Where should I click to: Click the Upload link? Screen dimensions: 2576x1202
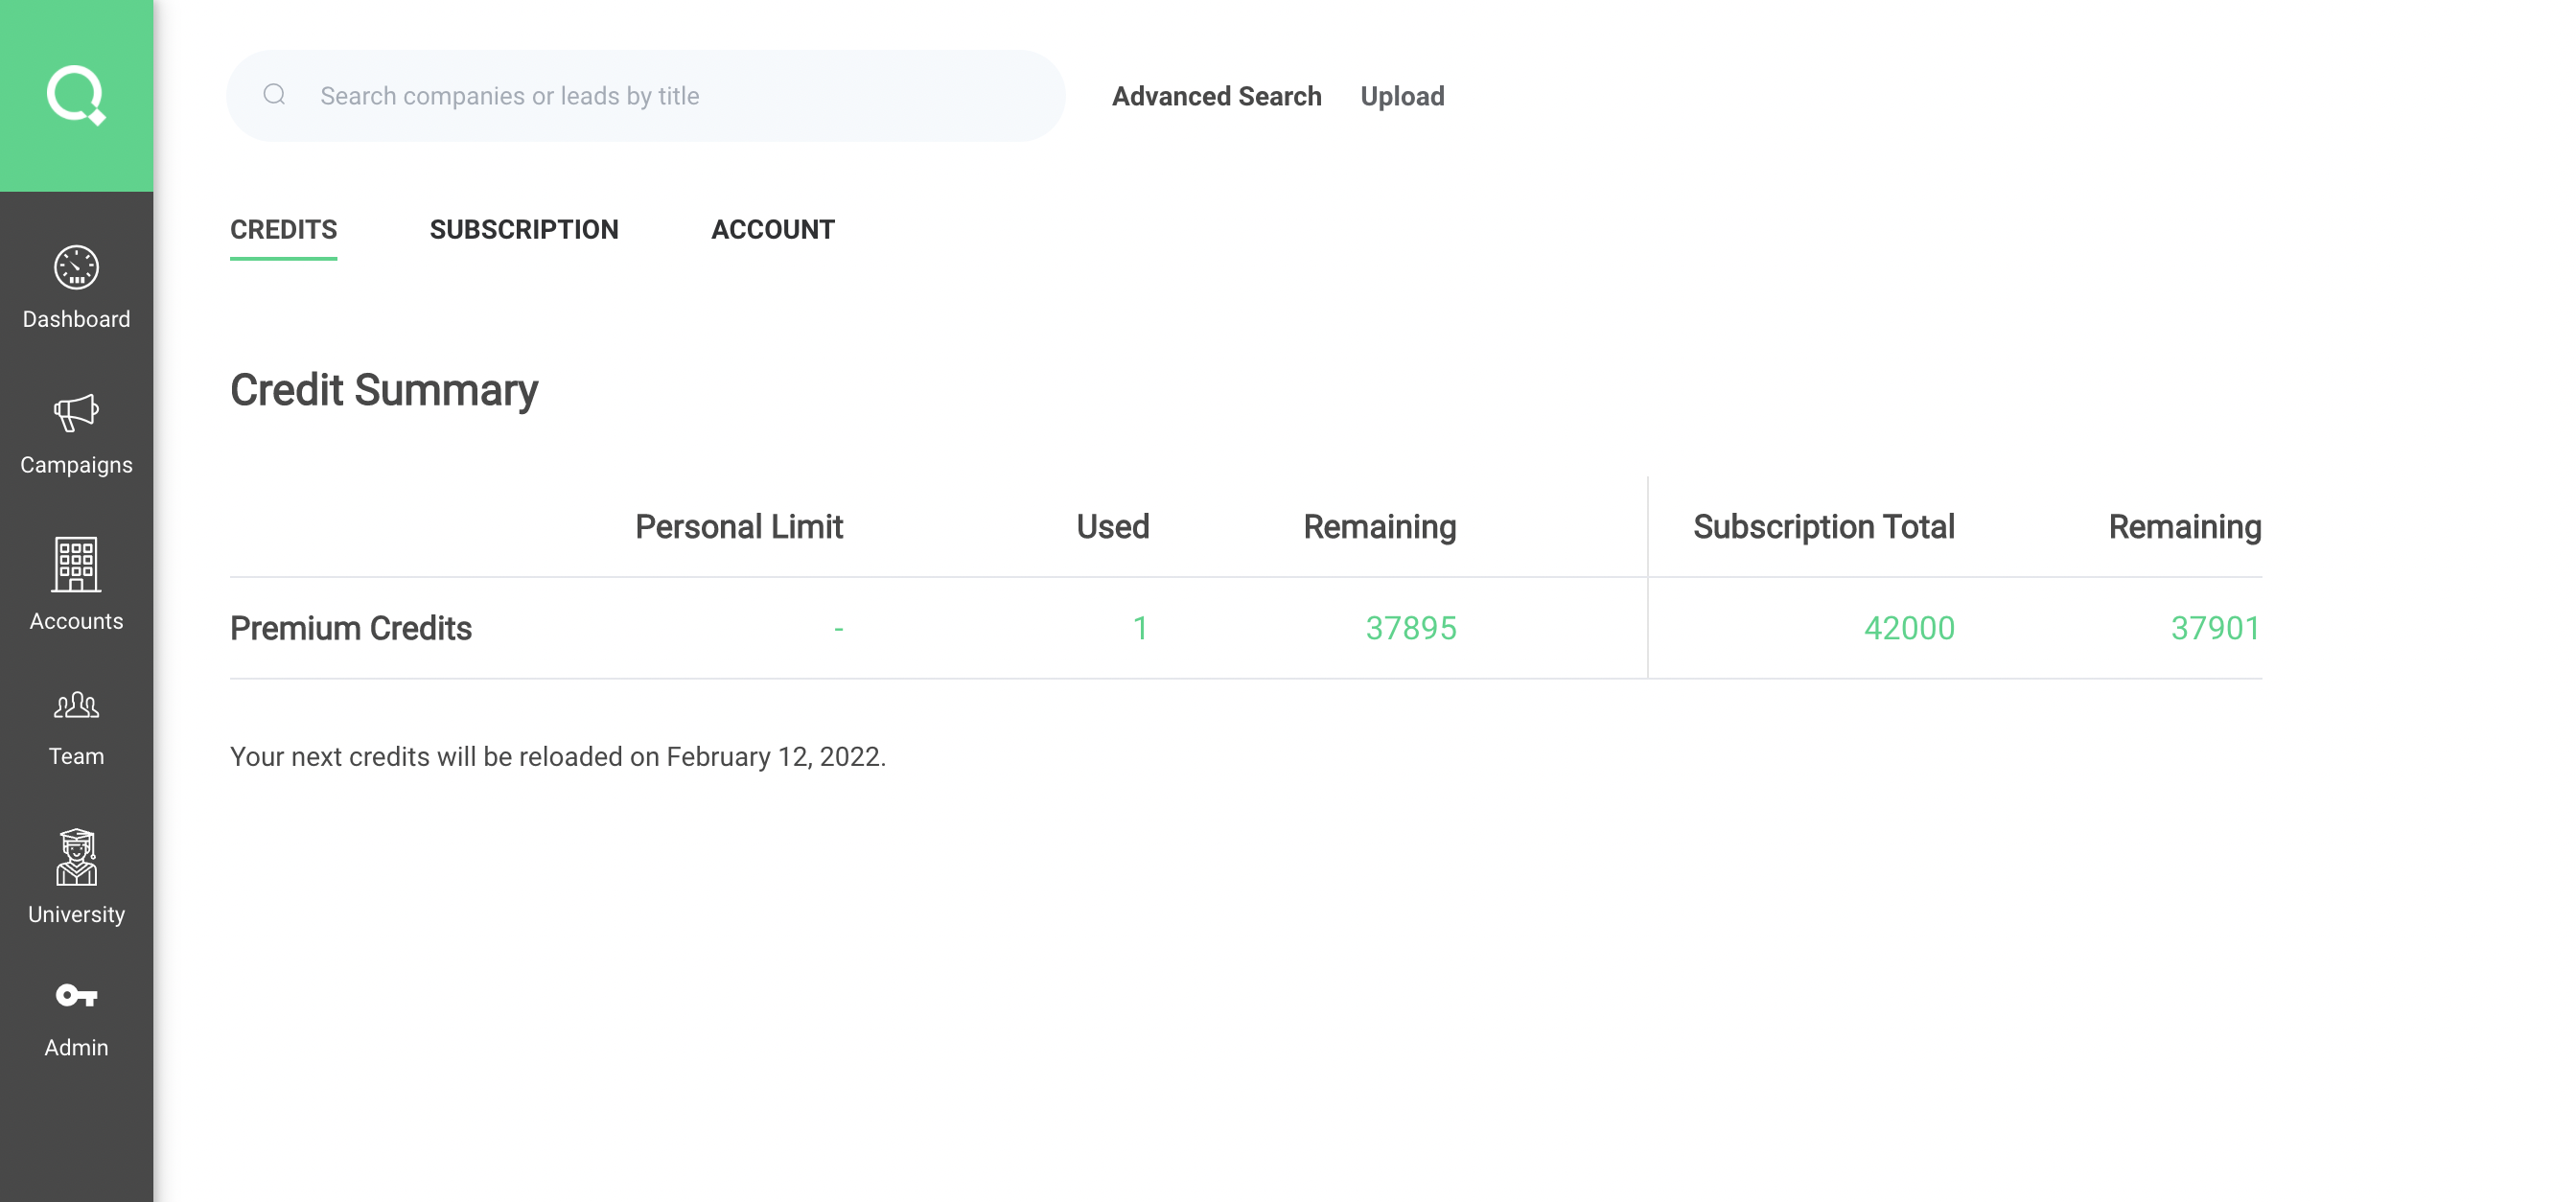(x=1402, y=96)
